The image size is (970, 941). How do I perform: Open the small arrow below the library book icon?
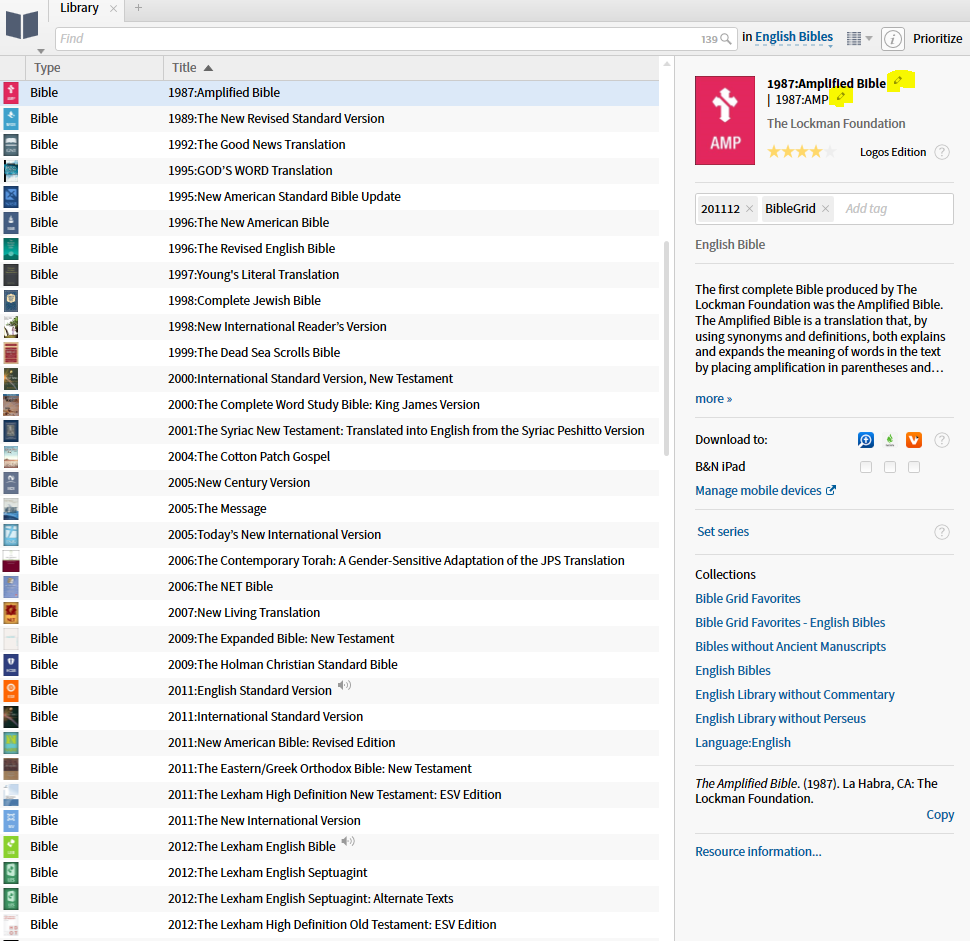click(x=41, y=51)
